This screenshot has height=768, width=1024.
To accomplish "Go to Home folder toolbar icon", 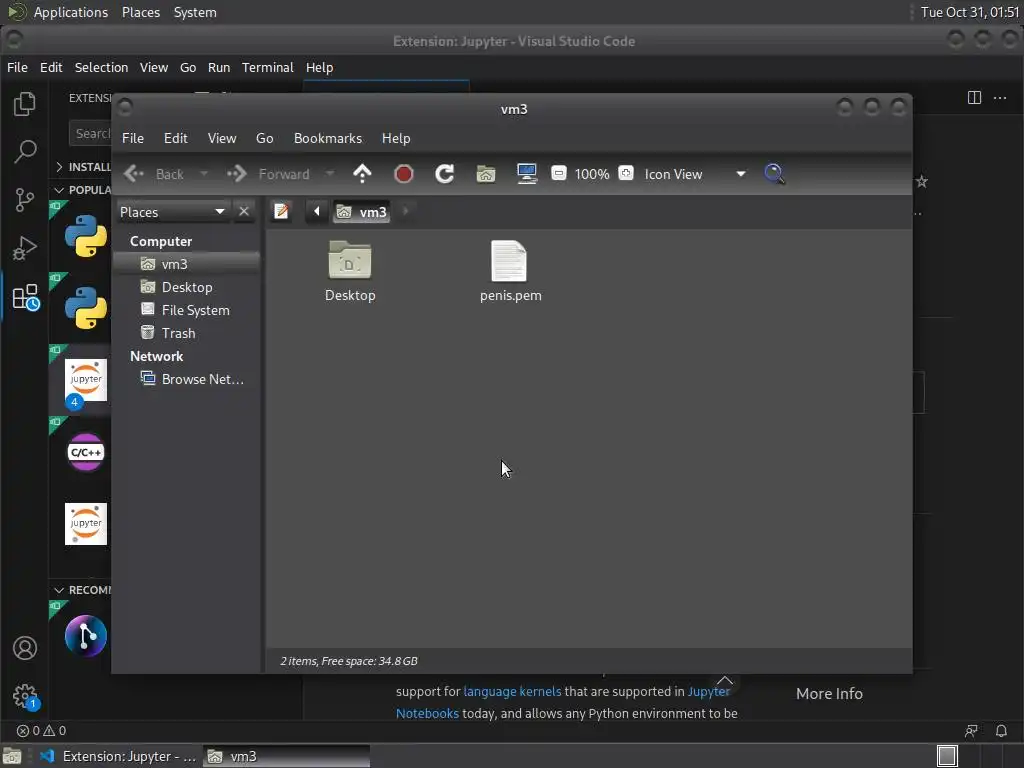I will (x=486, y=174).
